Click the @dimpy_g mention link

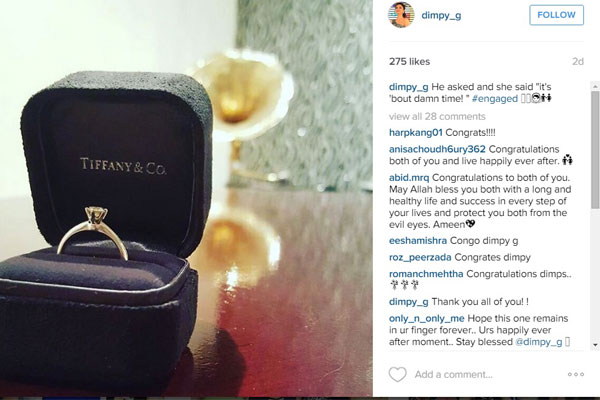pyautogui.click(x=539, y=342)
